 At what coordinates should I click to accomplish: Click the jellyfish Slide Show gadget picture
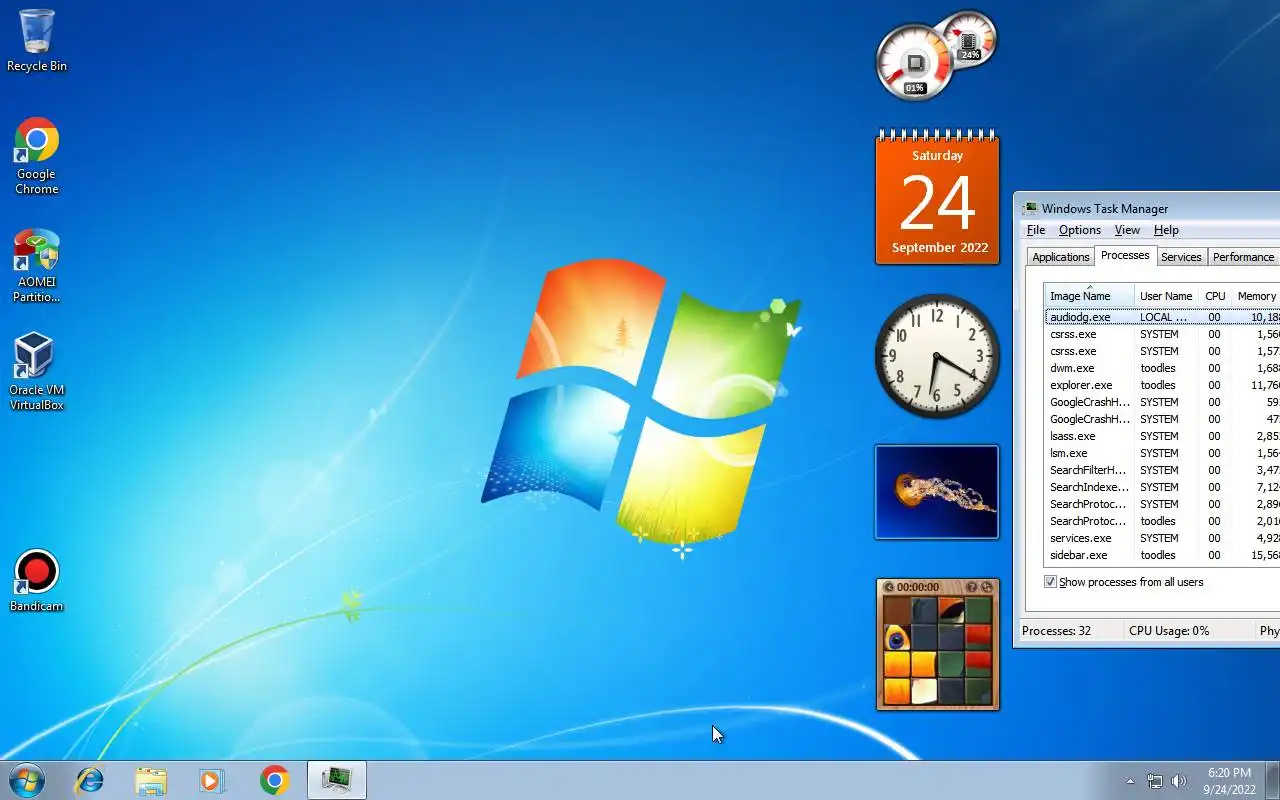pos(937,492)
